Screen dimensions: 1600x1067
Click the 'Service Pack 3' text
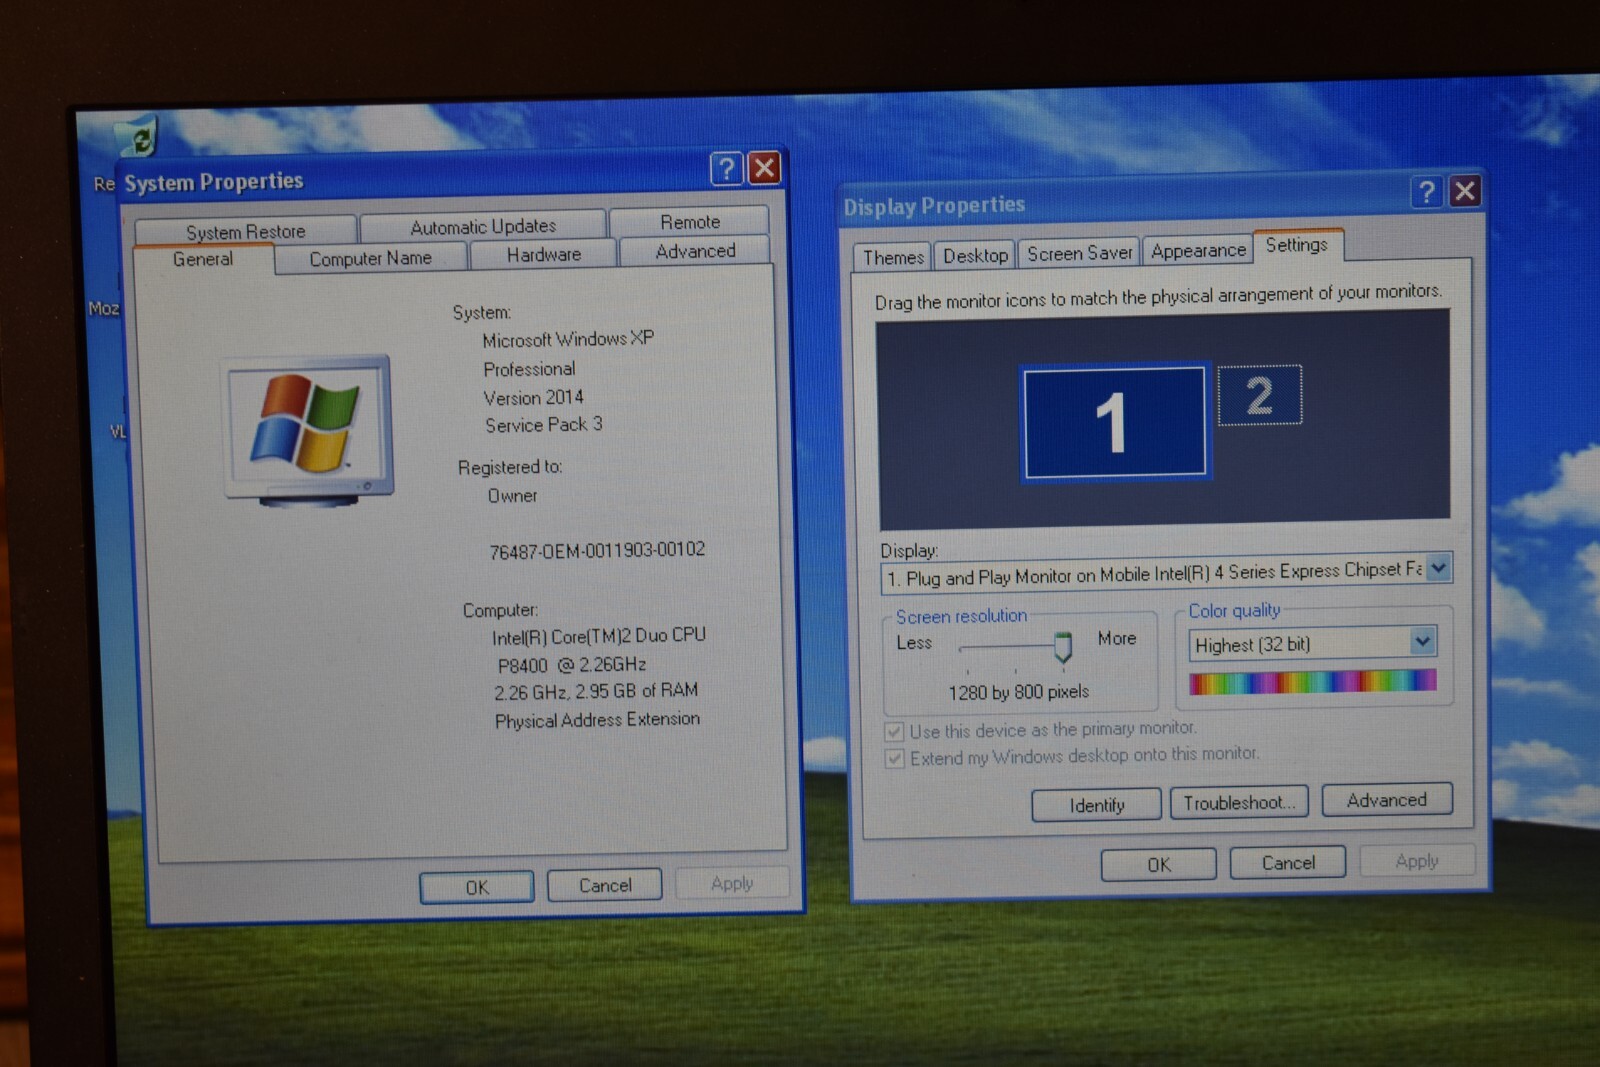(544, 425)
